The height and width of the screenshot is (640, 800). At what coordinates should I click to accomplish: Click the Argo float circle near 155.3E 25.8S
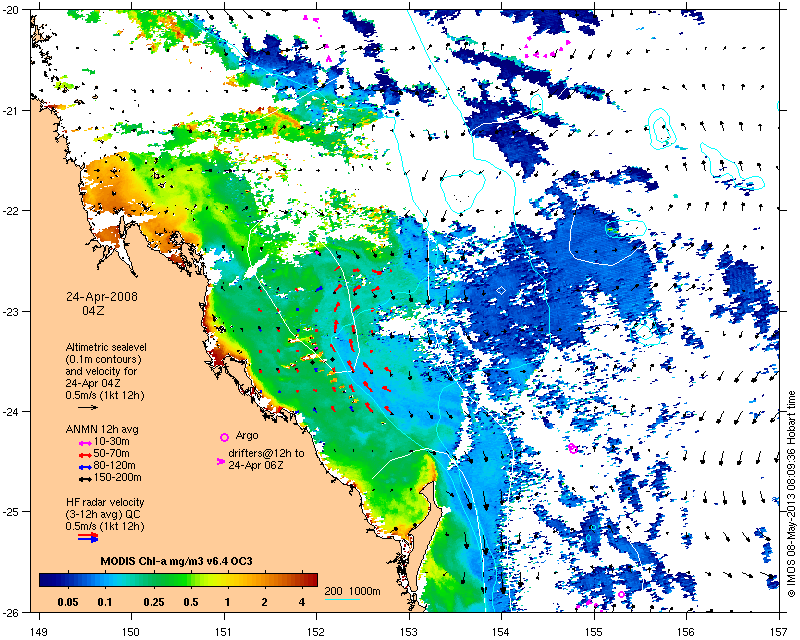[621, 595]
